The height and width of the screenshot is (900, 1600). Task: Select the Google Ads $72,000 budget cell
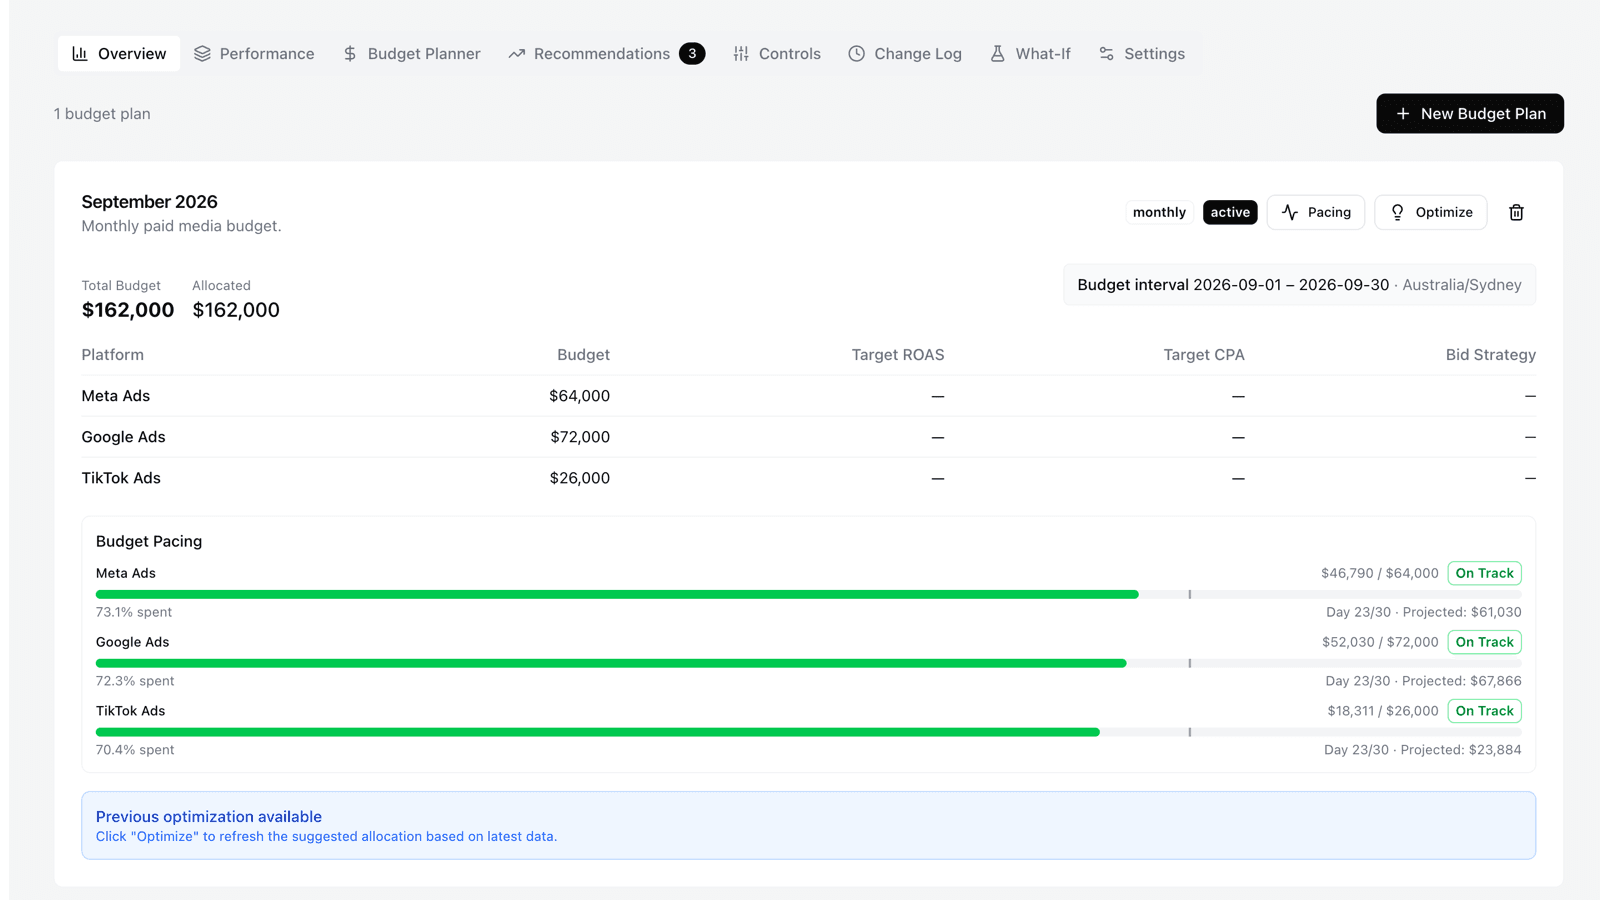pos(580,437)
